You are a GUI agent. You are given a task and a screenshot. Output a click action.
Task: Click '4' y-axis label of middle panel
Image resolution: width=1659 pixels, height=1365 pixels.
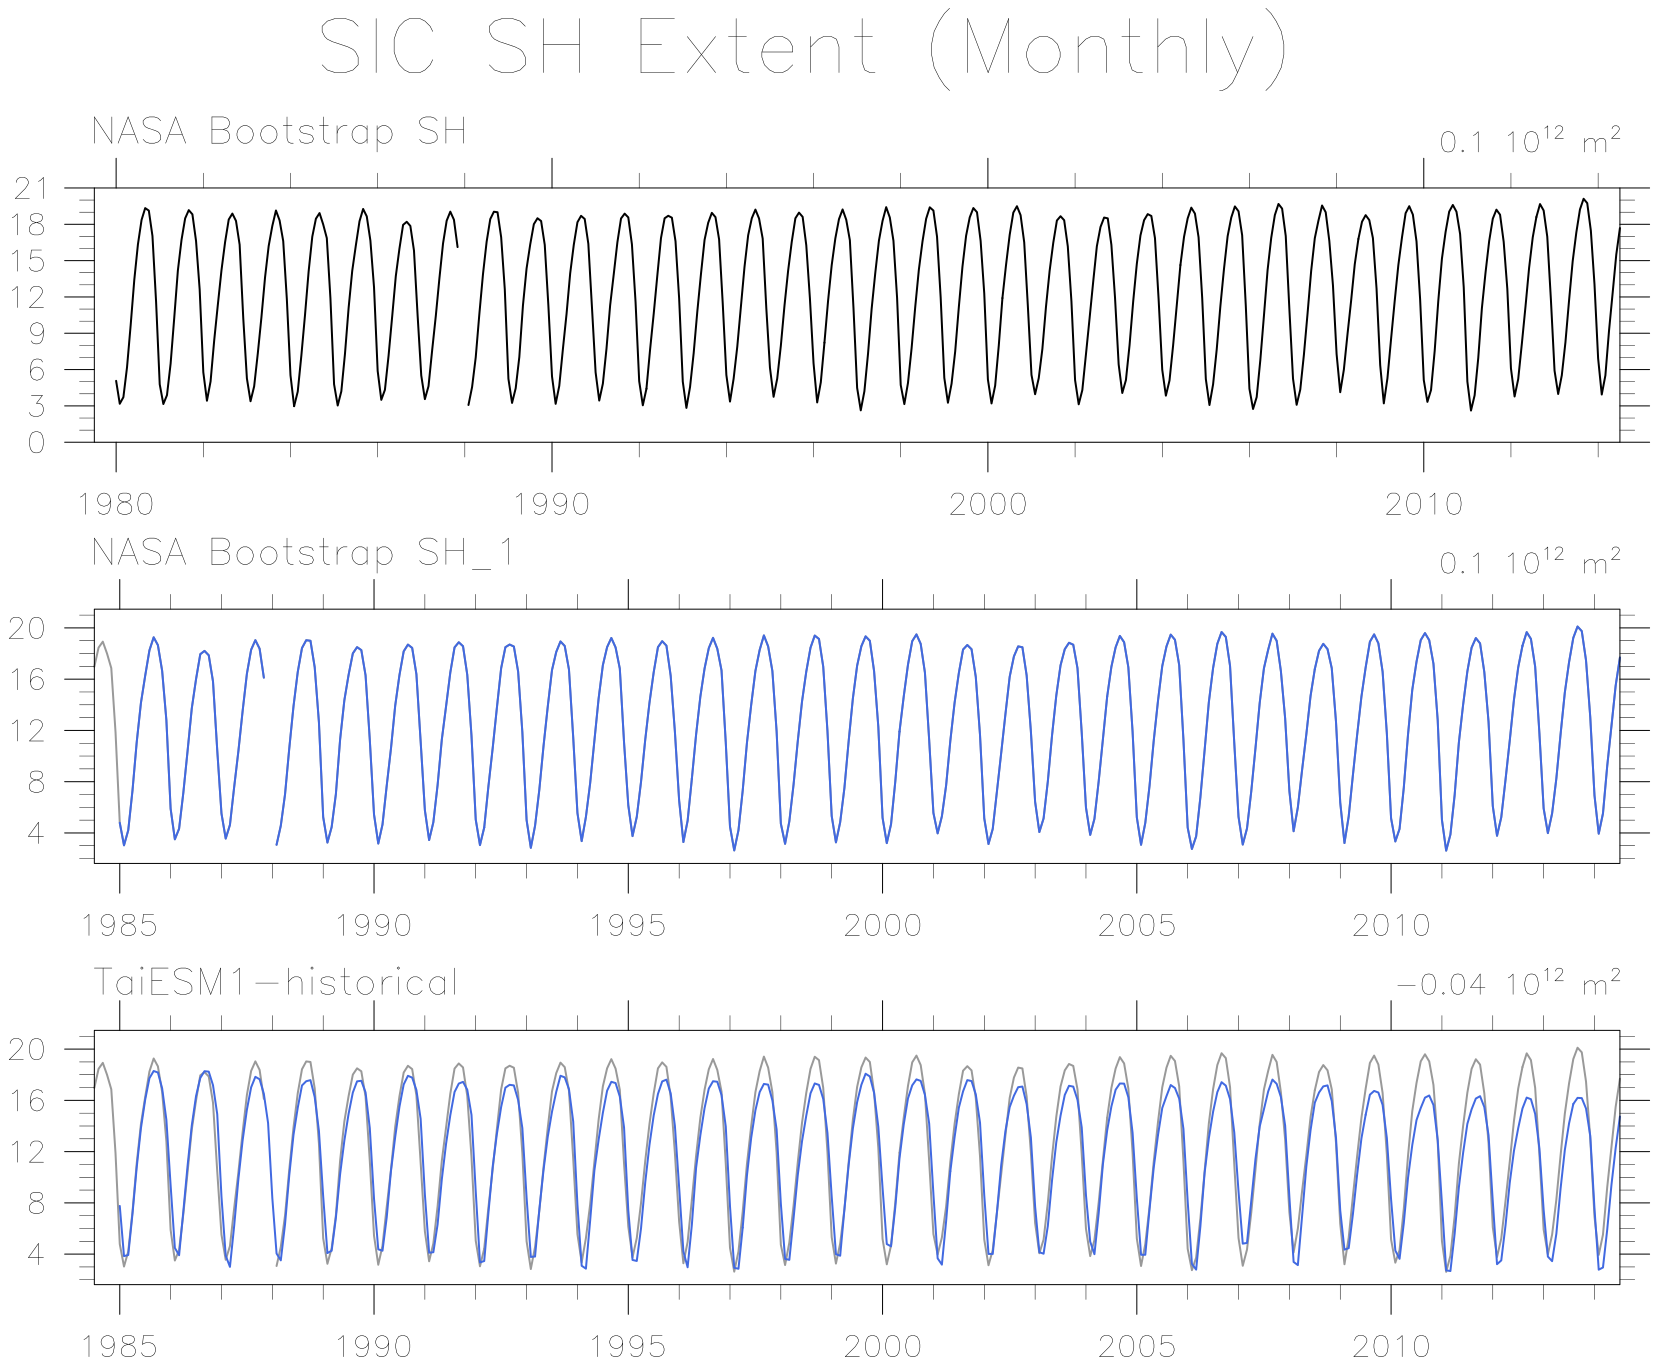(37, 833)
